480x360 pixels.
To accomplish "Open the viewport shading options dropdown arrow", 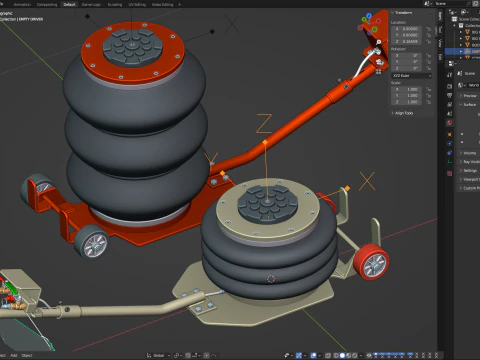I will 361,355.
